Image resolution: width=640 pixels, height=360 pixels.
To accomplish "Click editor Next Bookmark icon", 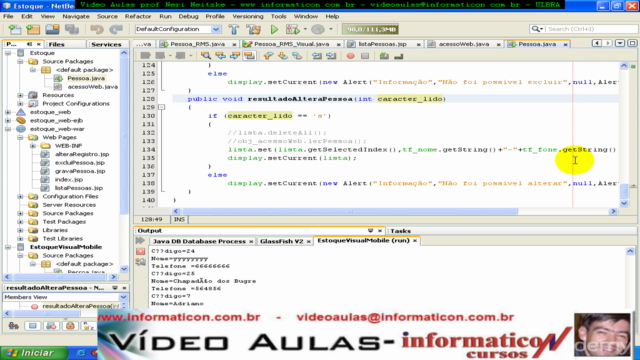I will click(282, 56).
